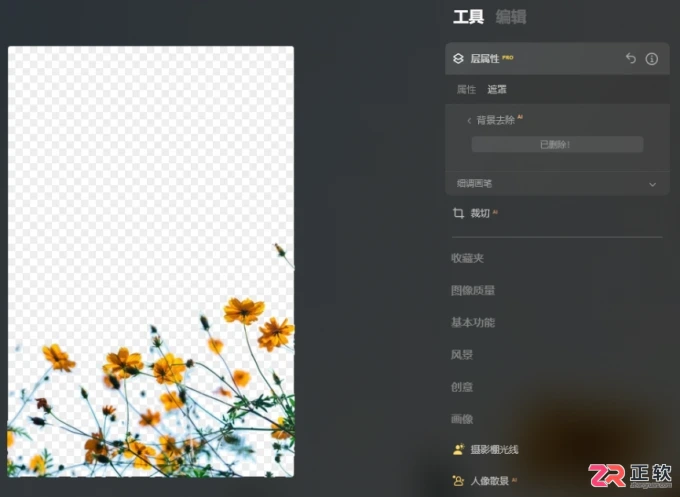
Task: Go back using arrow beside 背景去除
Action: [x=469, y=121]
